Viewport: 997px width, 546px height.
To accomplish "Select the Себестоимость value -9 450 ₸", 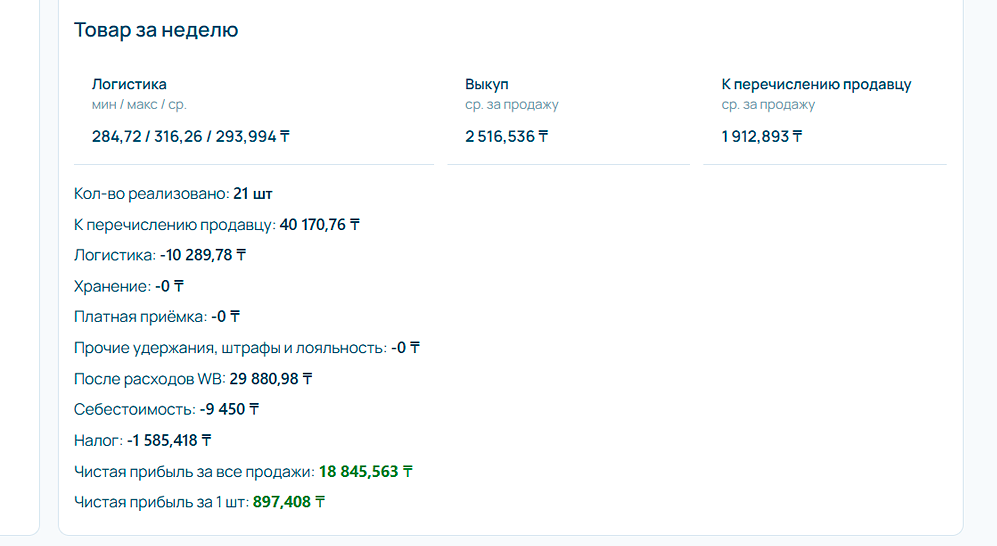I will click(229, 409).
